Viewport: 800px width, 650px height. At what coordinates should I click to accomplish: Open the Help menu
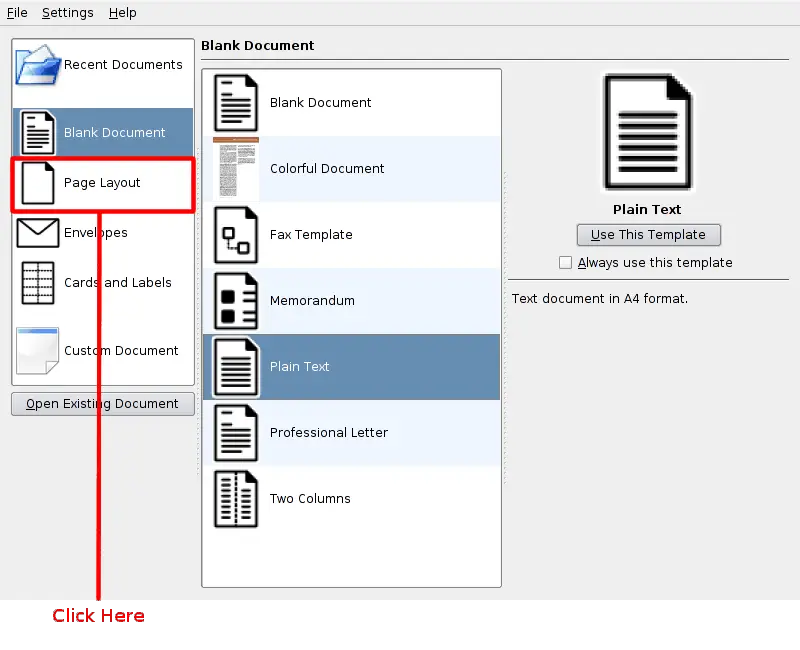pyautogui.click(x=123, y=13)
